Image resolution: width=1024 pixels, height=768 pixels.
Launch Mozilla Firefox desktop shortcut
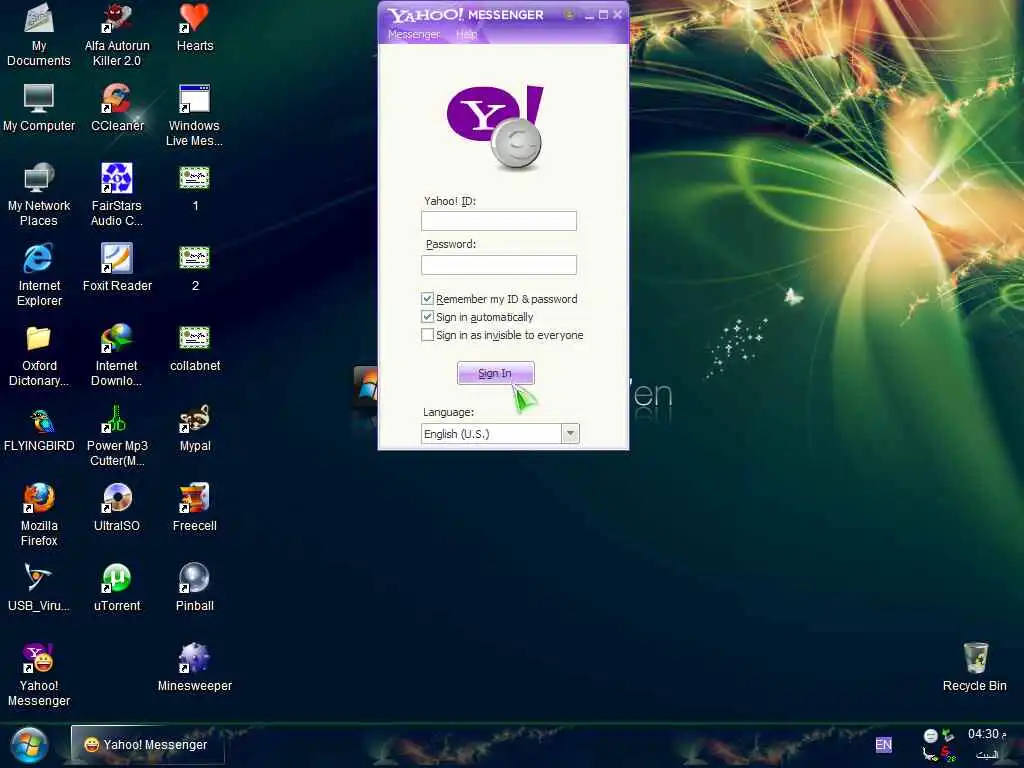[x=39, y=515]
